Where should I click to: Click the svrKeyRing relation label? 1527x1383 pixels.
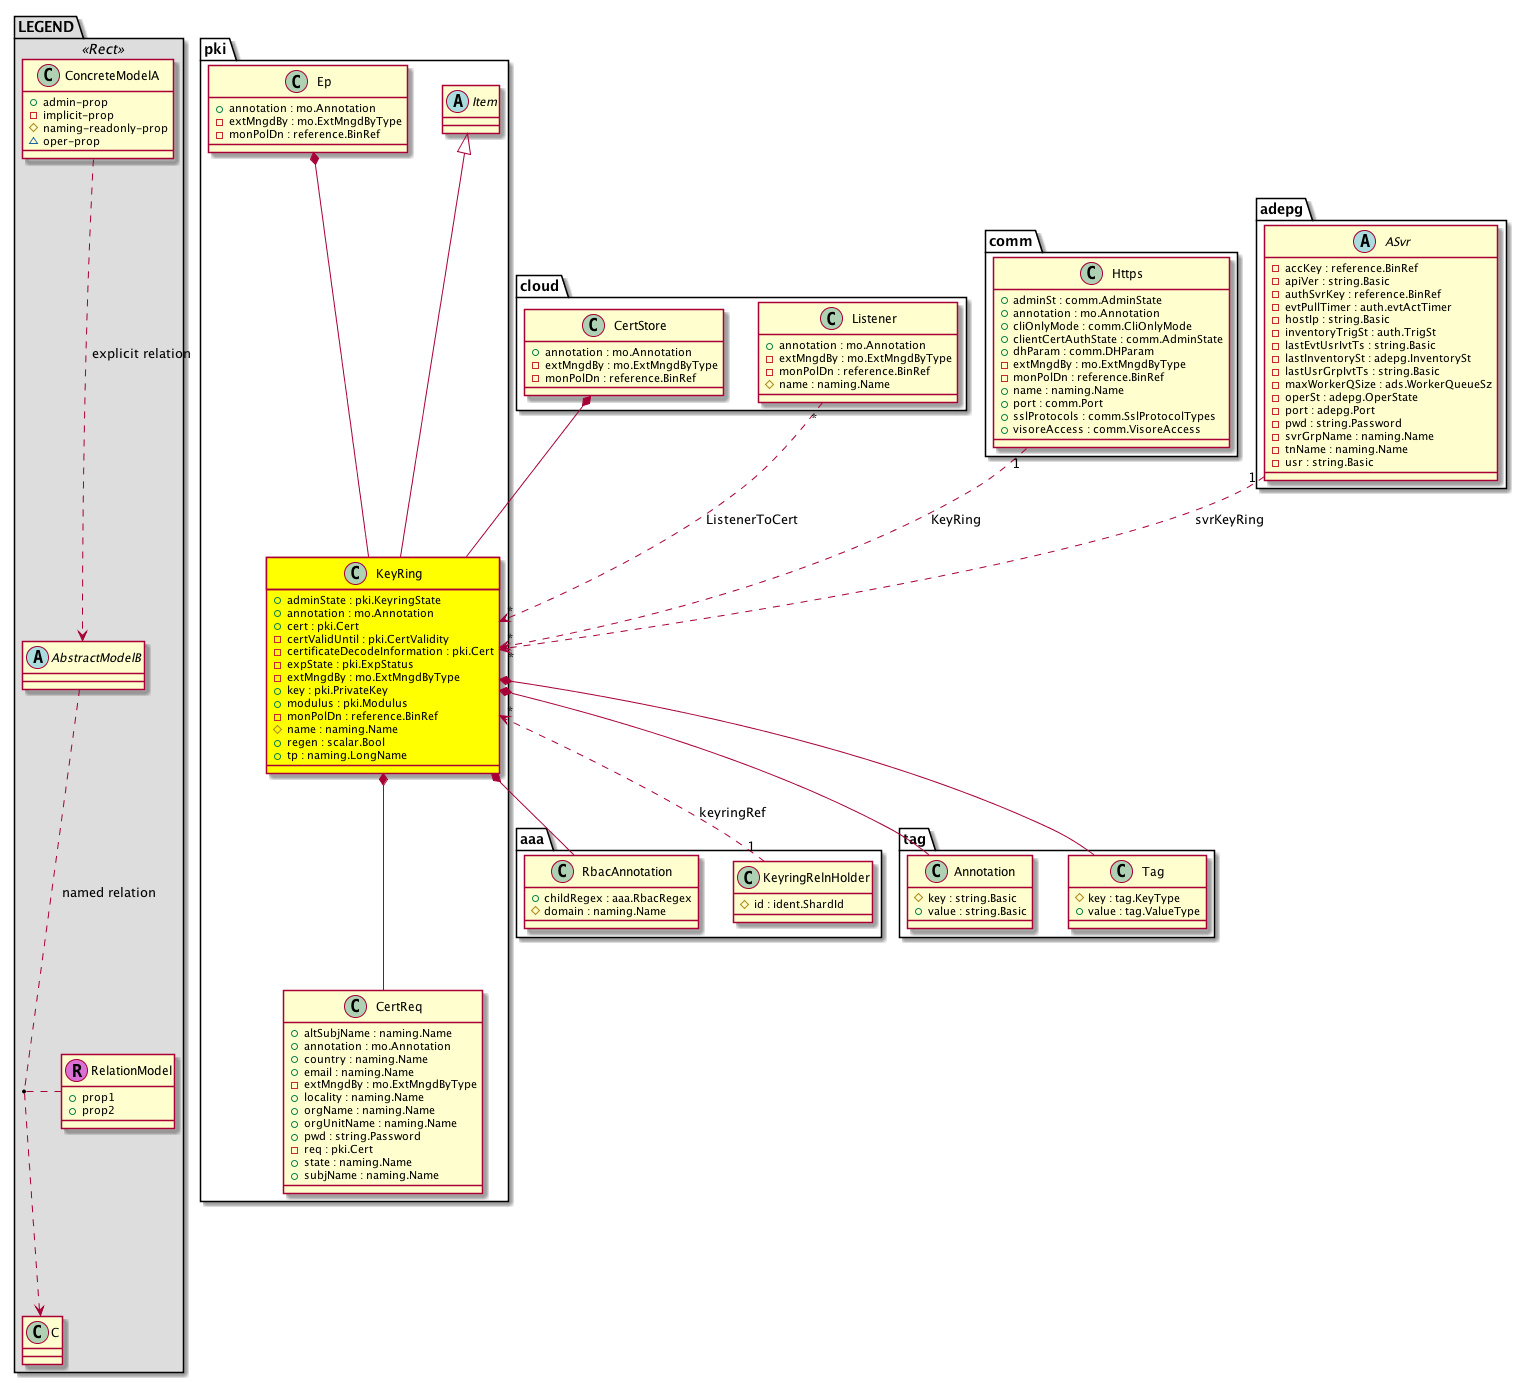point(1229,519)
